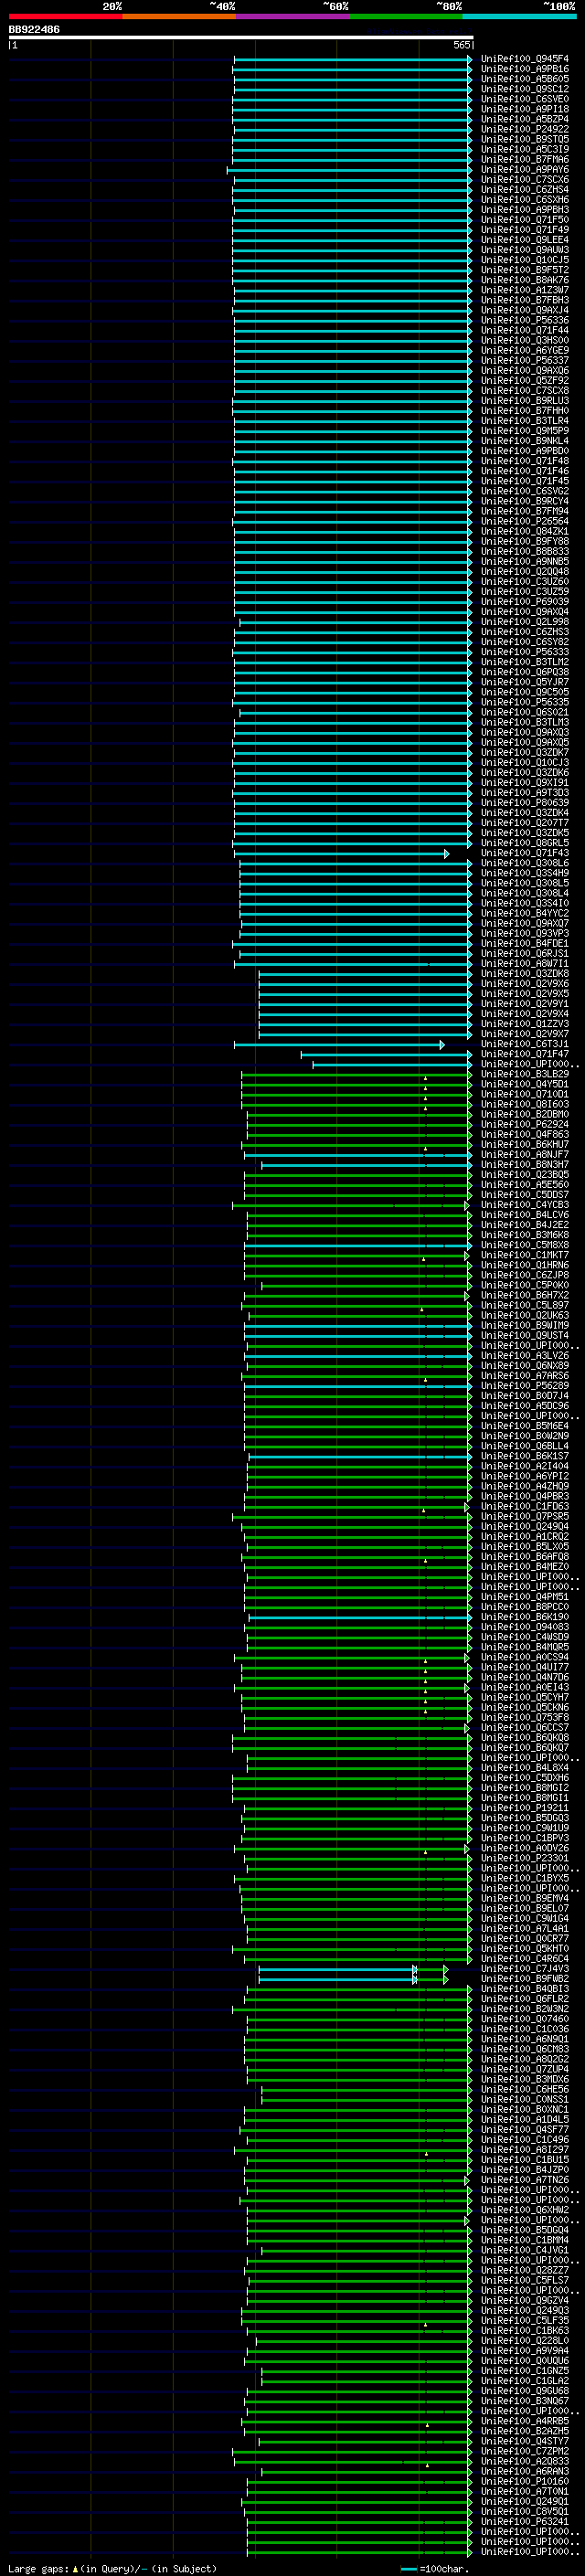Click label UniRef100_B7FMA6
This screenshot has height=2576, width=585.
coord(524,159)
